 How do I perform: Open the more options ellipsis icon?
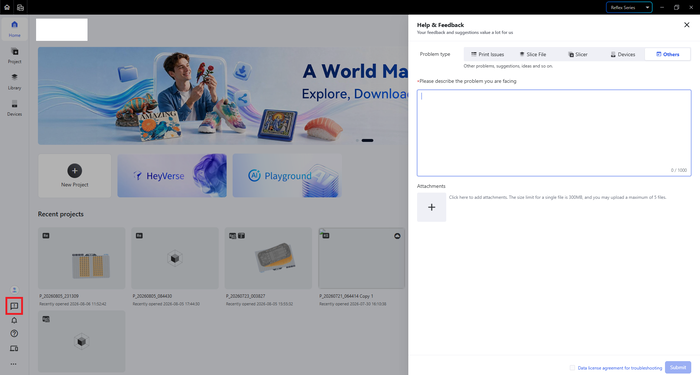pos(14,364)
